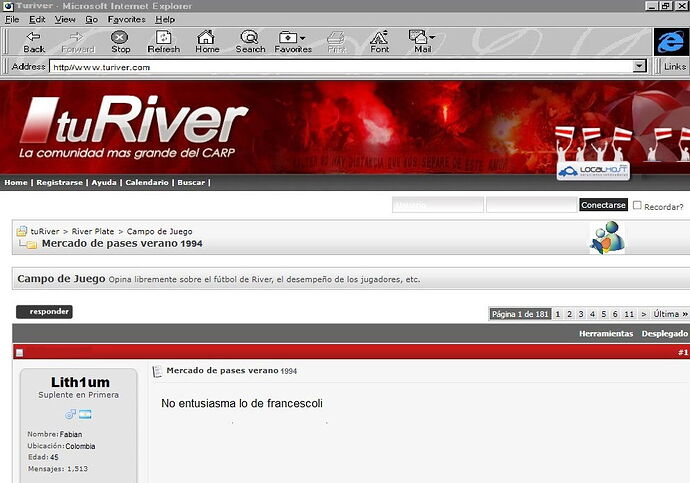690x483 pixels.
Task: Go back with the Back toolbar button
Action: click(x=34, y=42)
